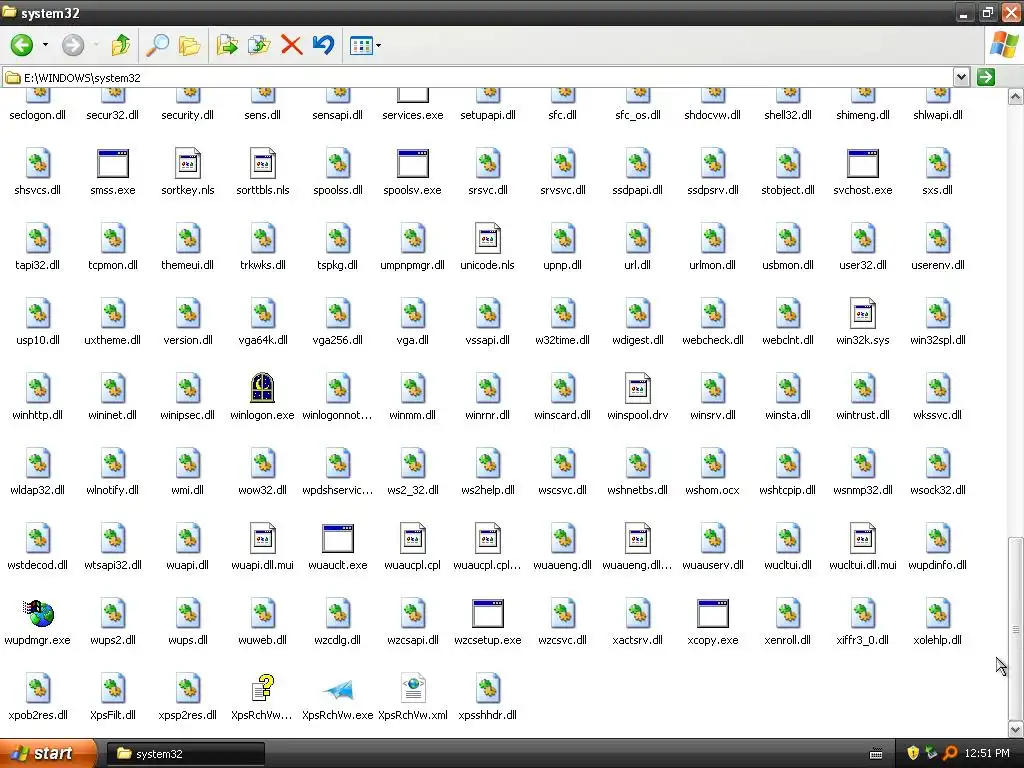This screenshot has width=1024, height=768.
Task: Click the scrollbar down arrow
Action: pos(1015,729)
